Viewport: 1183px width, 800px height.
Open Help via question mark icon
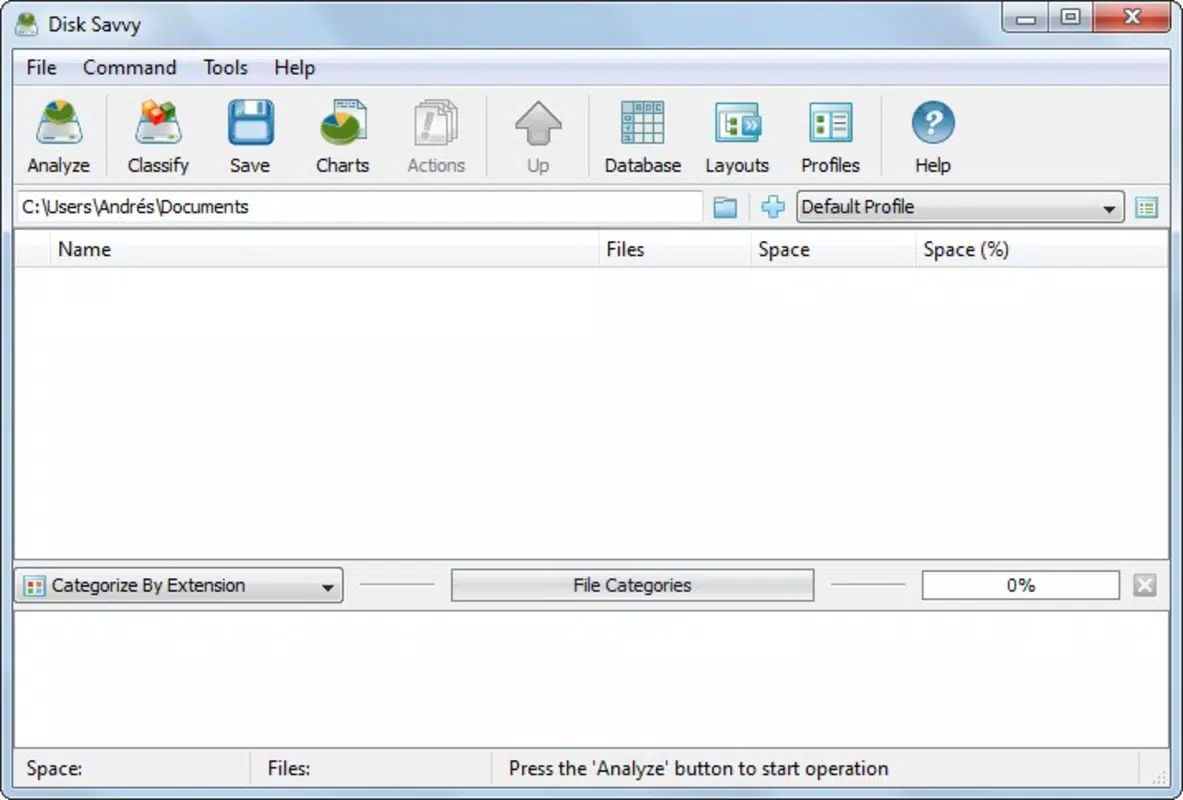coord(933,137)
